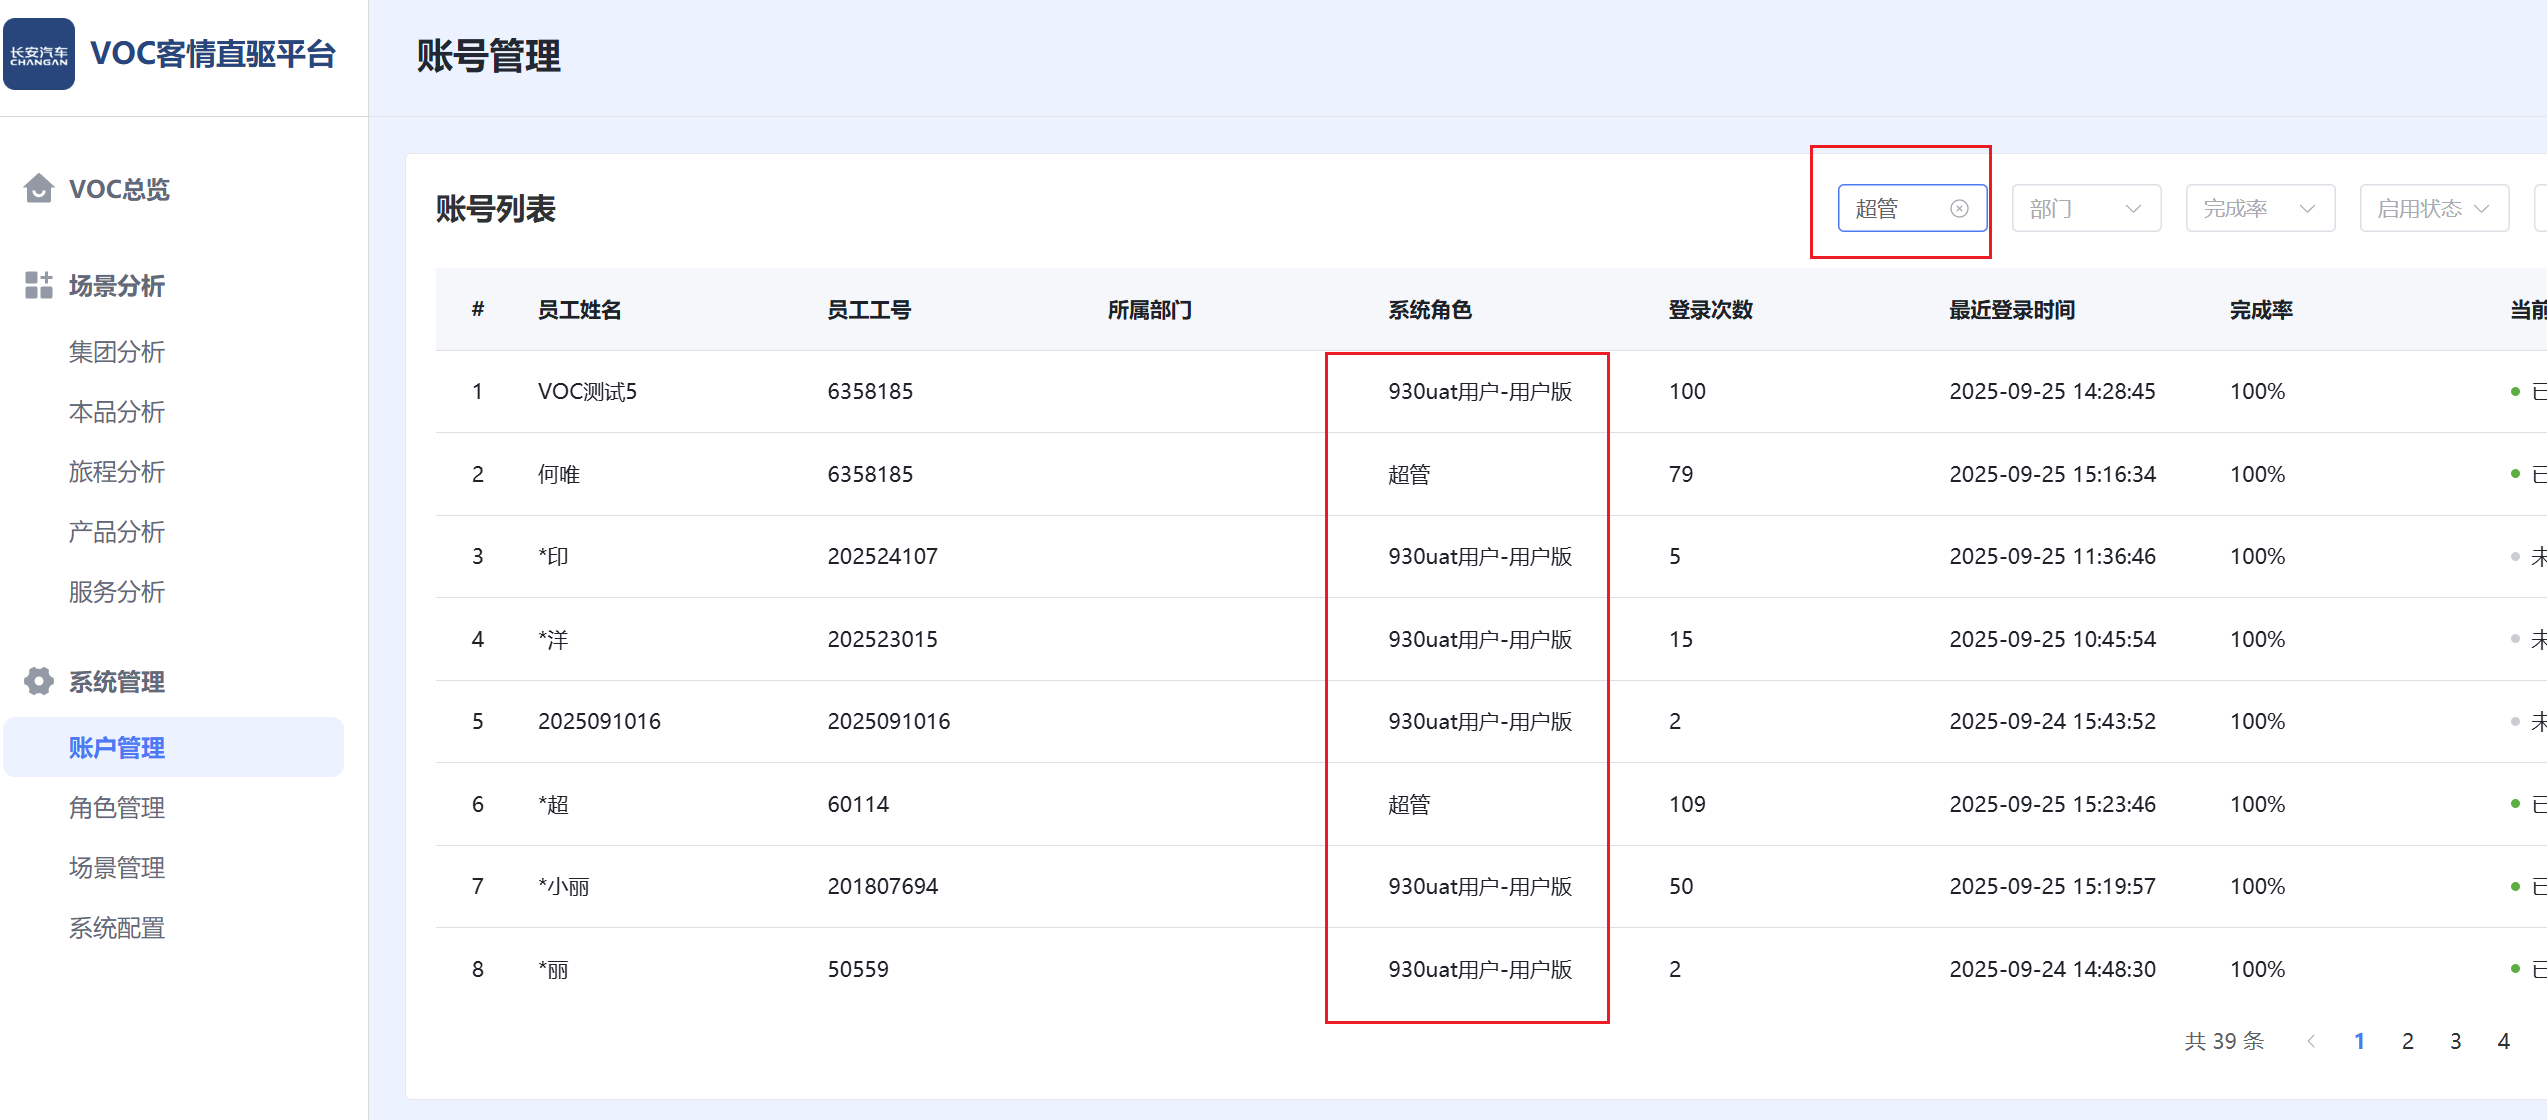Click the Changan logo icon
2547x1120 pixels.
pyautogui.click(x=39, y=54)
